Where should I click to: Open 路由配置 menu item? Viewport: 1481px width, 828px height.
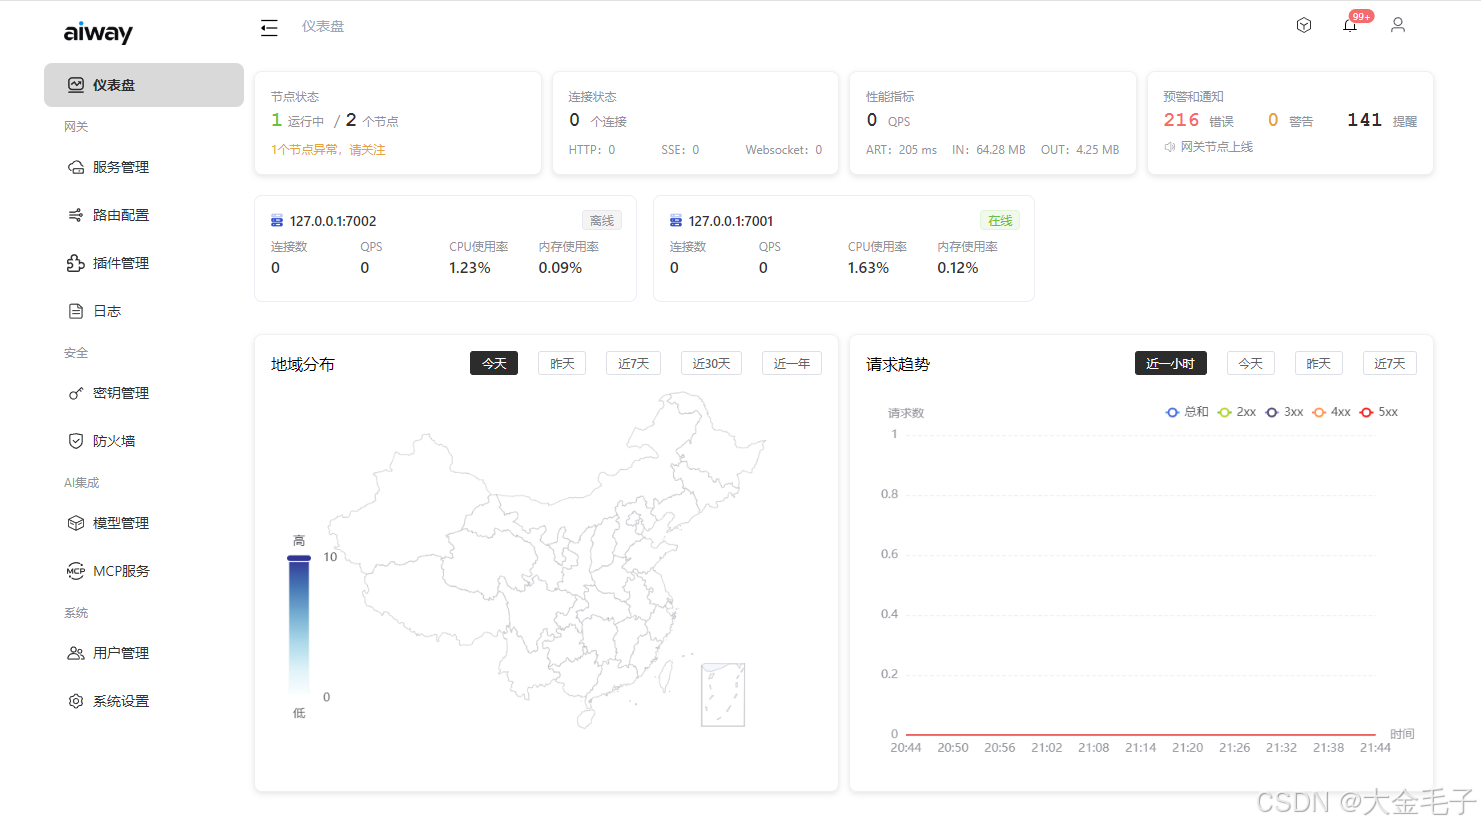[x=144, y=215]
